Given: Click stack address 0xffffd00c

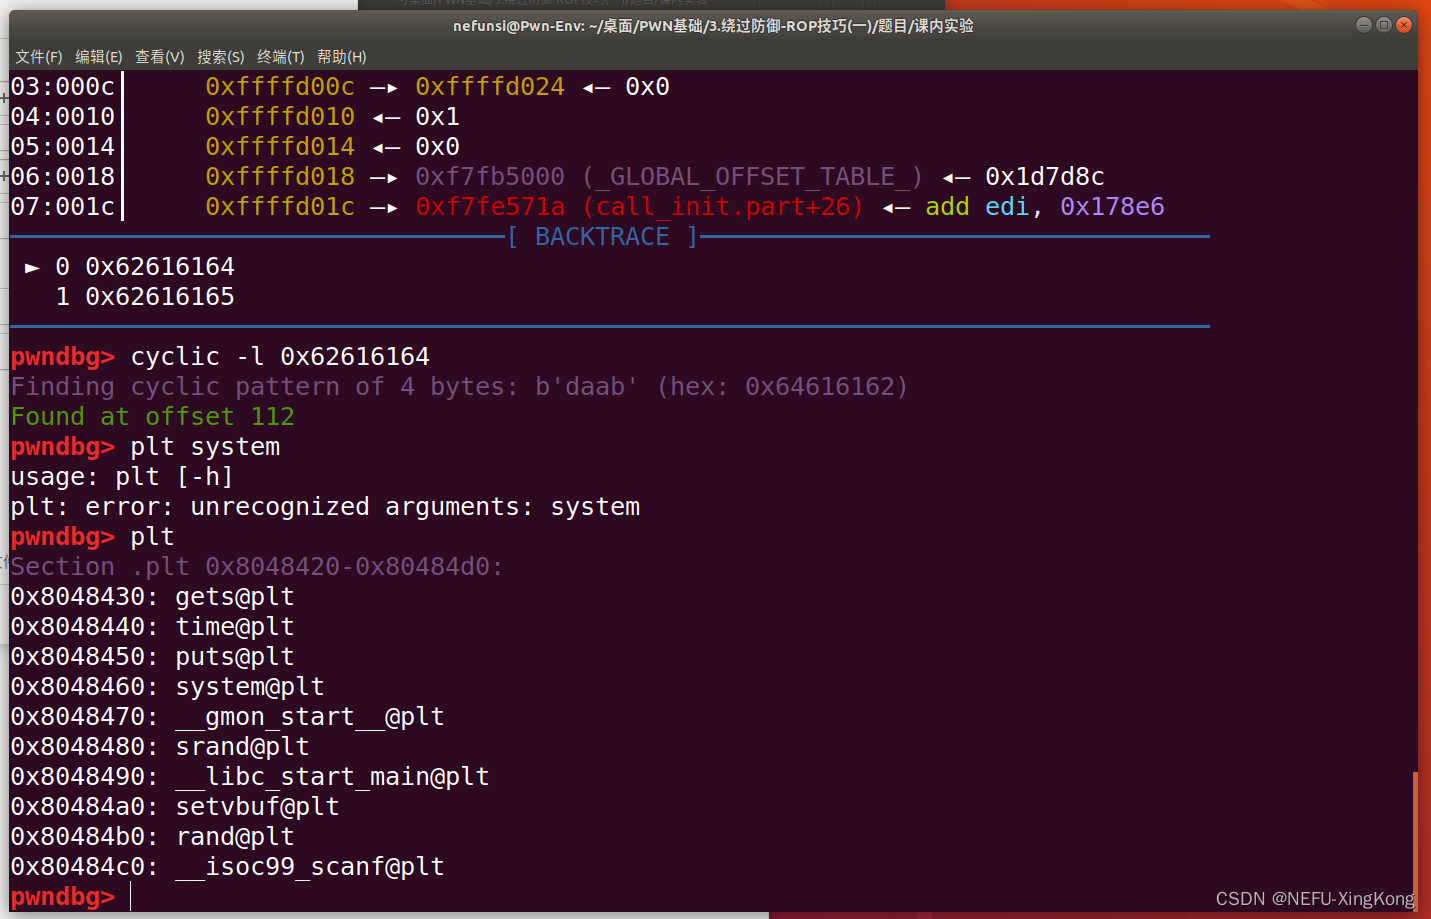Looking at the screenshot, I should coord(280,87).
